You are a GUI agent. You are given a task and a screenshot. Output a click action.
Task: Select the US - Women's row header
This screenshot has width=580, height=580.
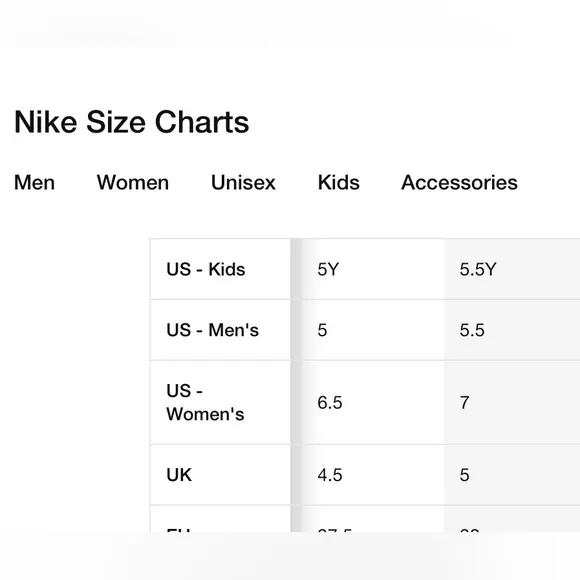pos(220,402)
